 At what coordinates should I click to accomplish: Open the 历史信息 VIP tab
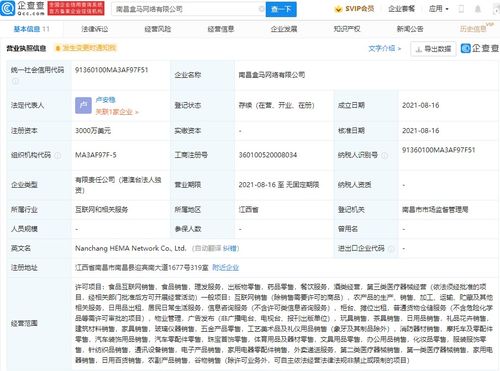pyautogui.click(x=476, y=28)
